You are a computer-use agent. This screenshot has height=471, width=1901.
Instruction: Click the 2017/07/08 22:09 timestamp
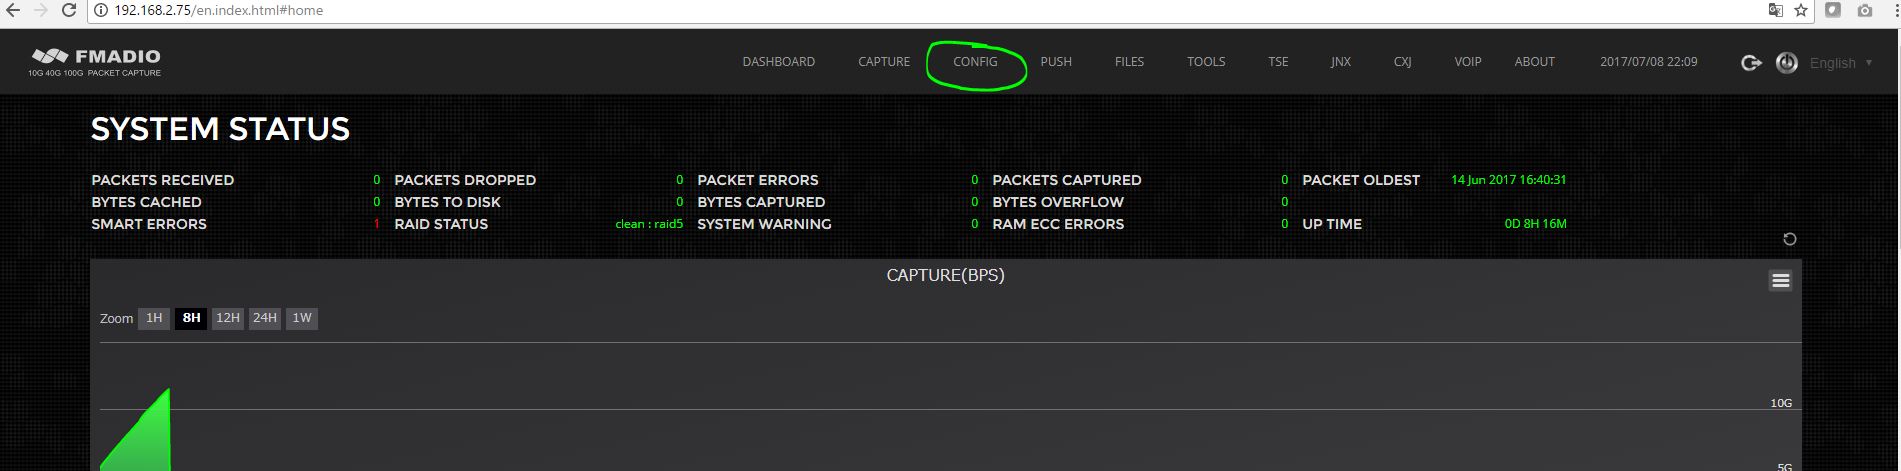click(1648, 62)
